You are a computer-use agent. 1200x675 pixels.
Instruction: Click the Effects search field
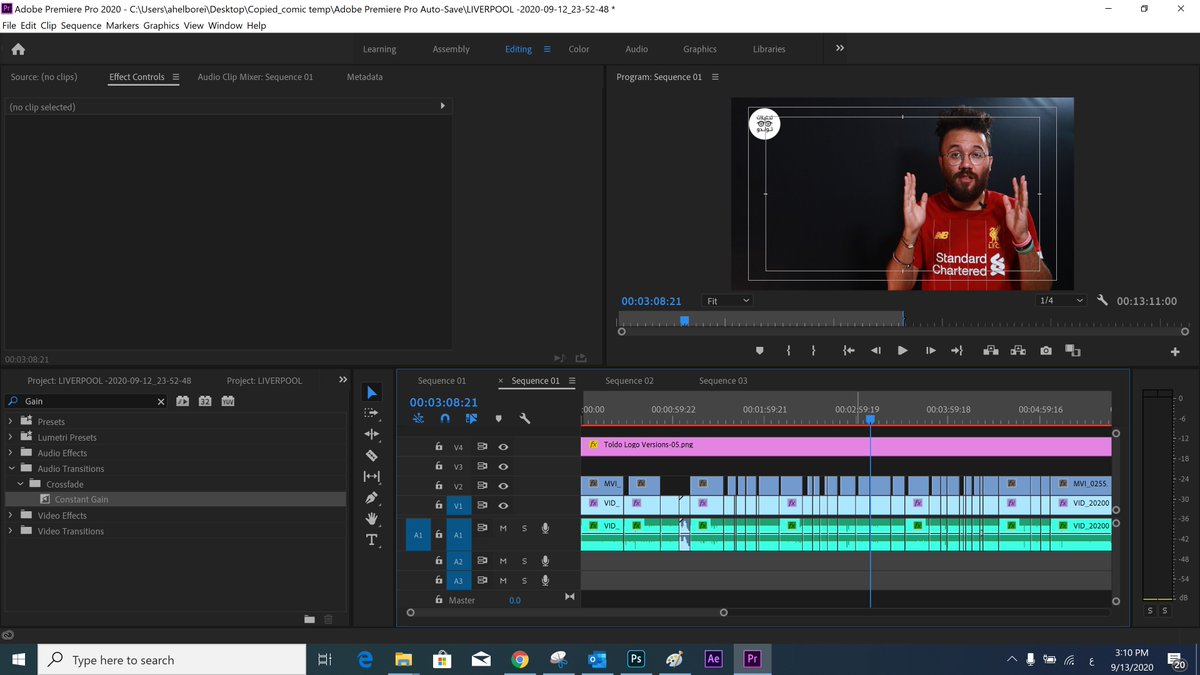pos(88,401)
